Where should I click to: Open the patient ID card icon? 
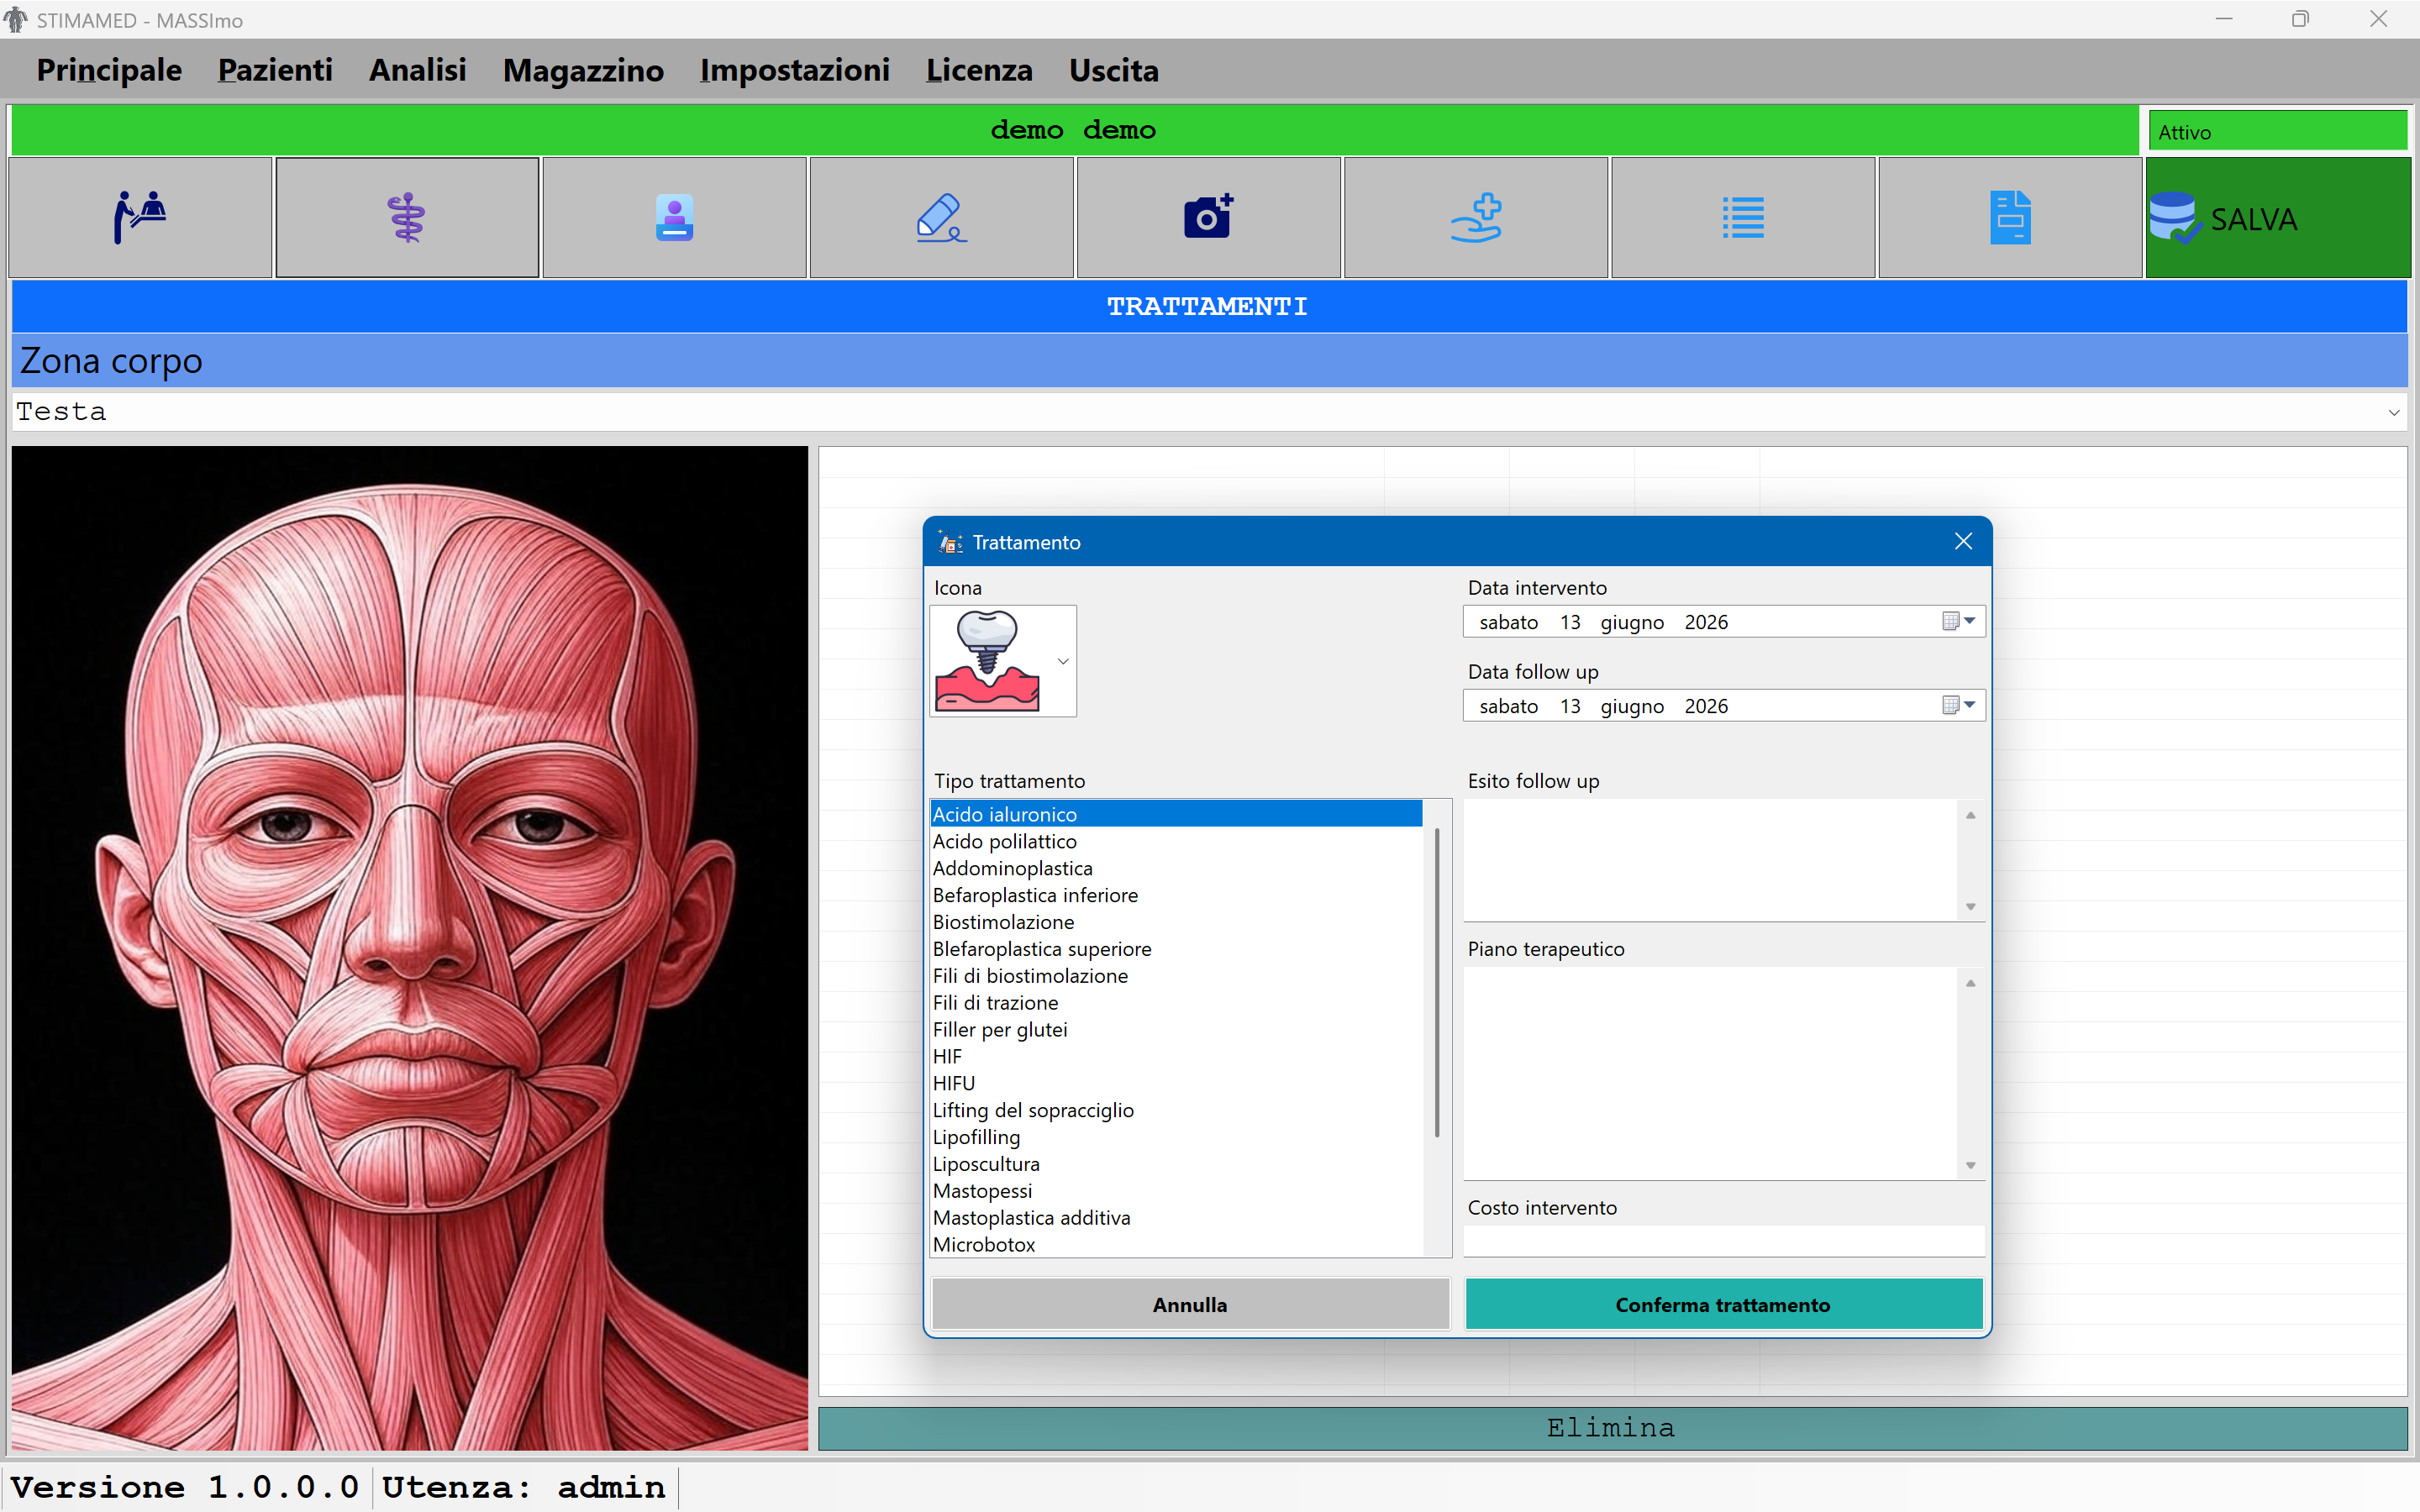point(674,217)
